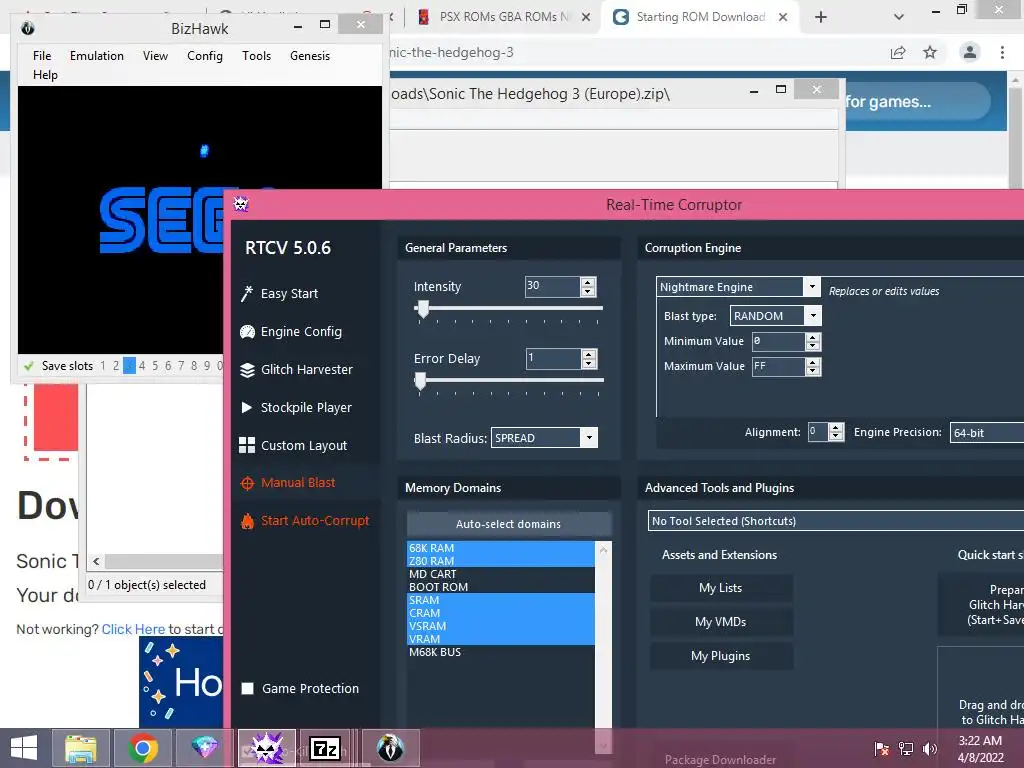Open My Plugins button
This screenshot has width=1024, height=768.
point(721,656)
